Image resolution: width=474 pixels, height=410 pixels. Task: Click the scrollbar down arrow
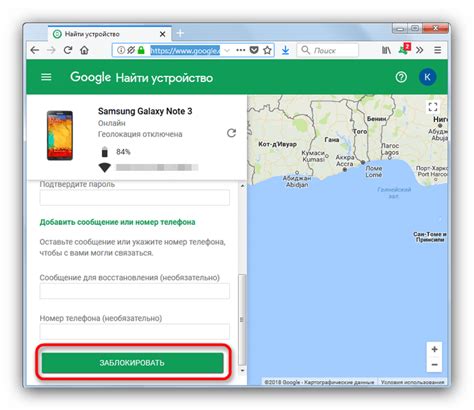[242, 370]
